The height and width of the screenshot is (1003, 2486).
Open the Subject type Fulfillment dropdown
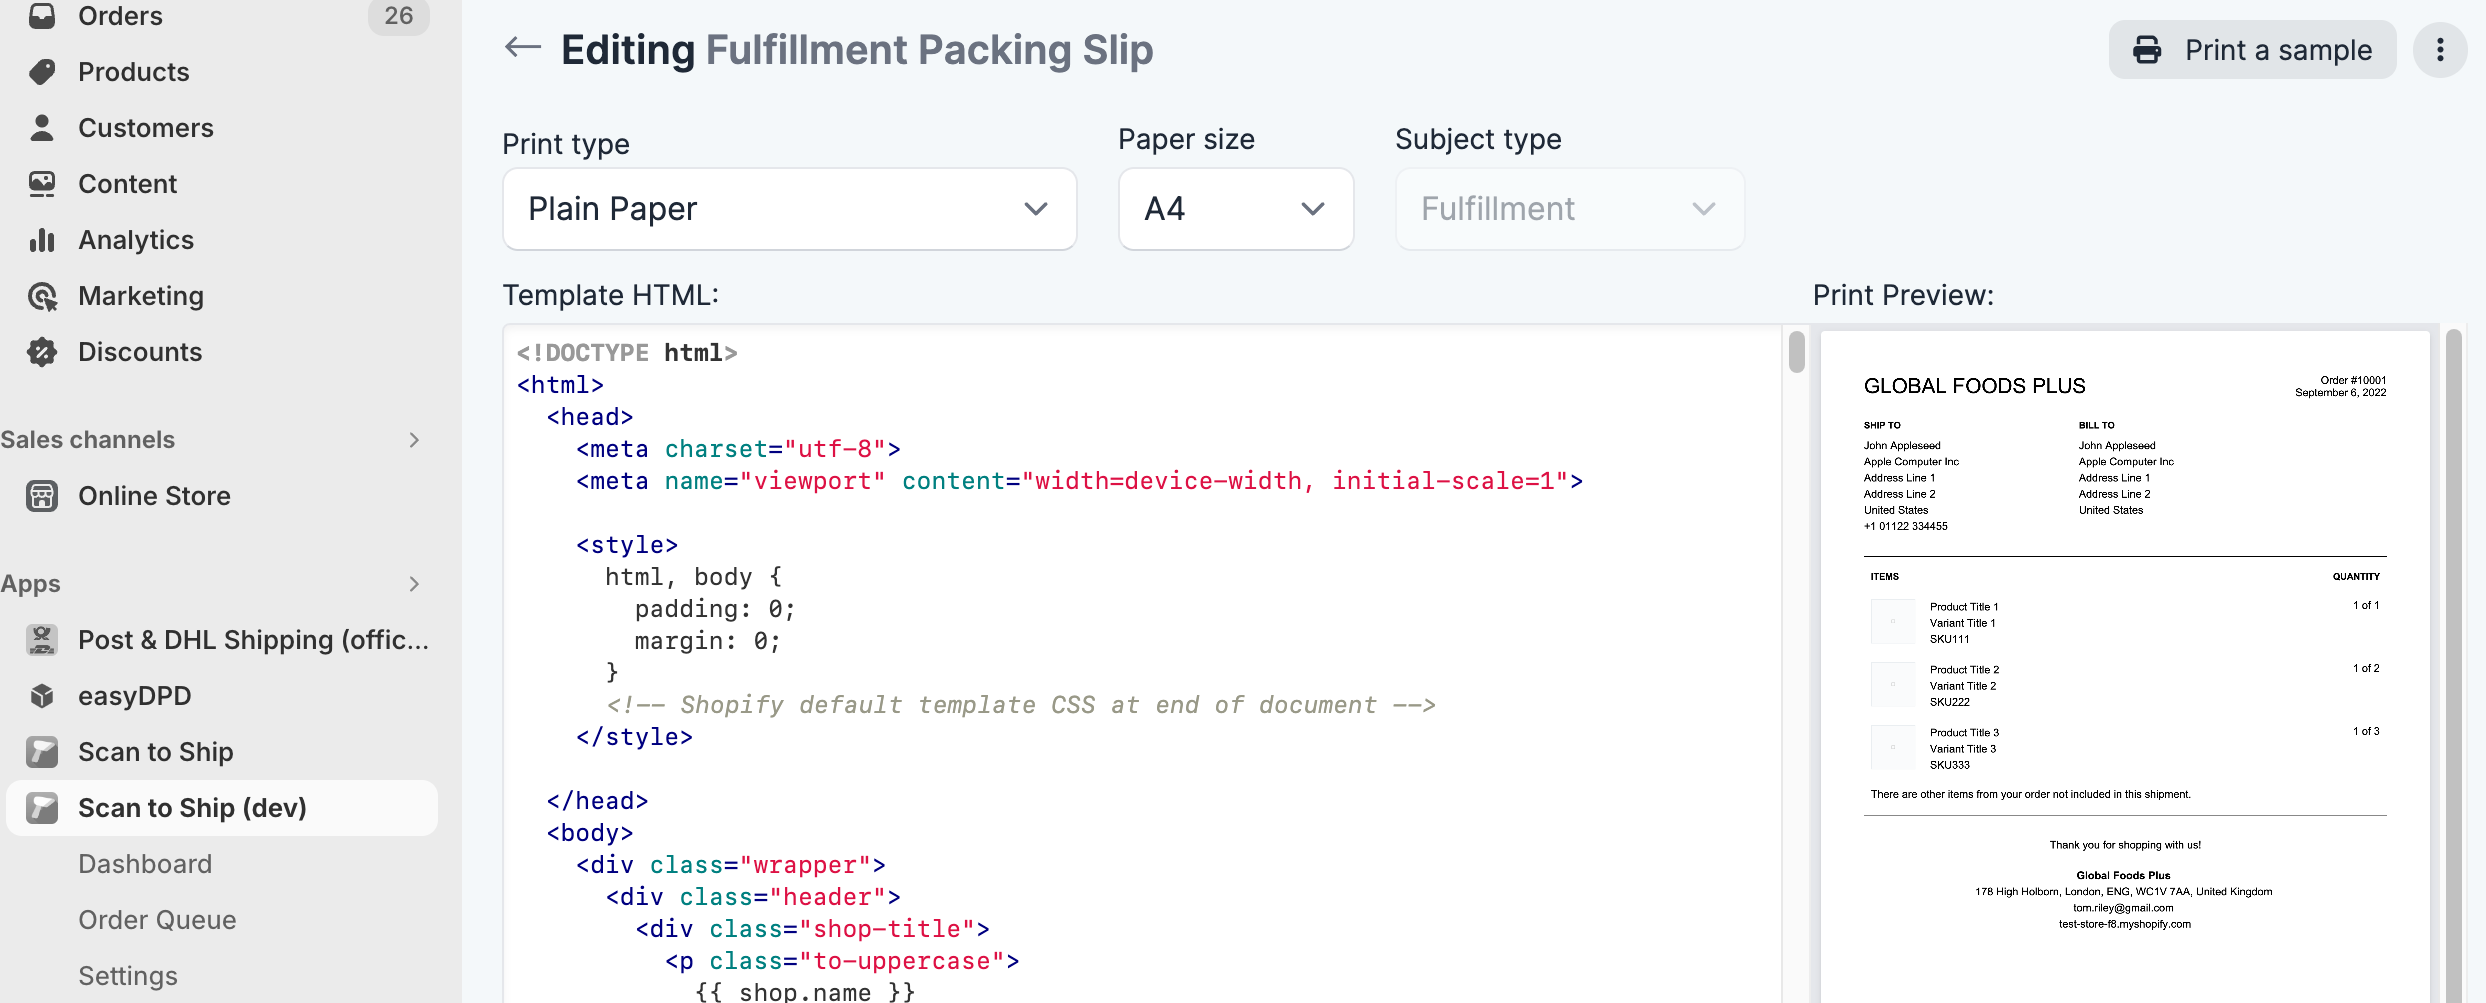[1569, 209]
